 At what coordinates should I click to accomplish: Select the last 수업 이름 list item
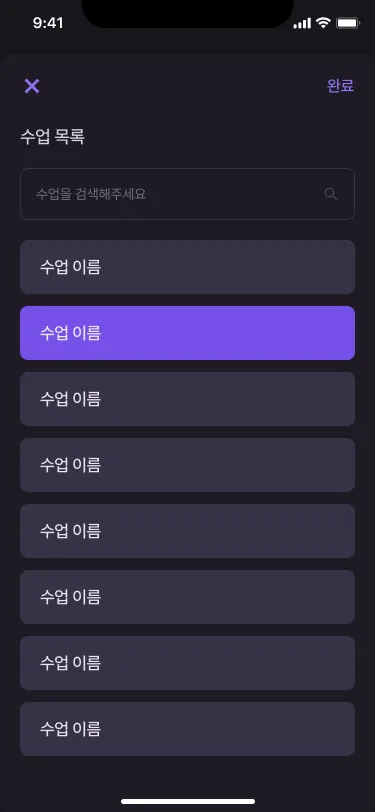pos(188,729)
